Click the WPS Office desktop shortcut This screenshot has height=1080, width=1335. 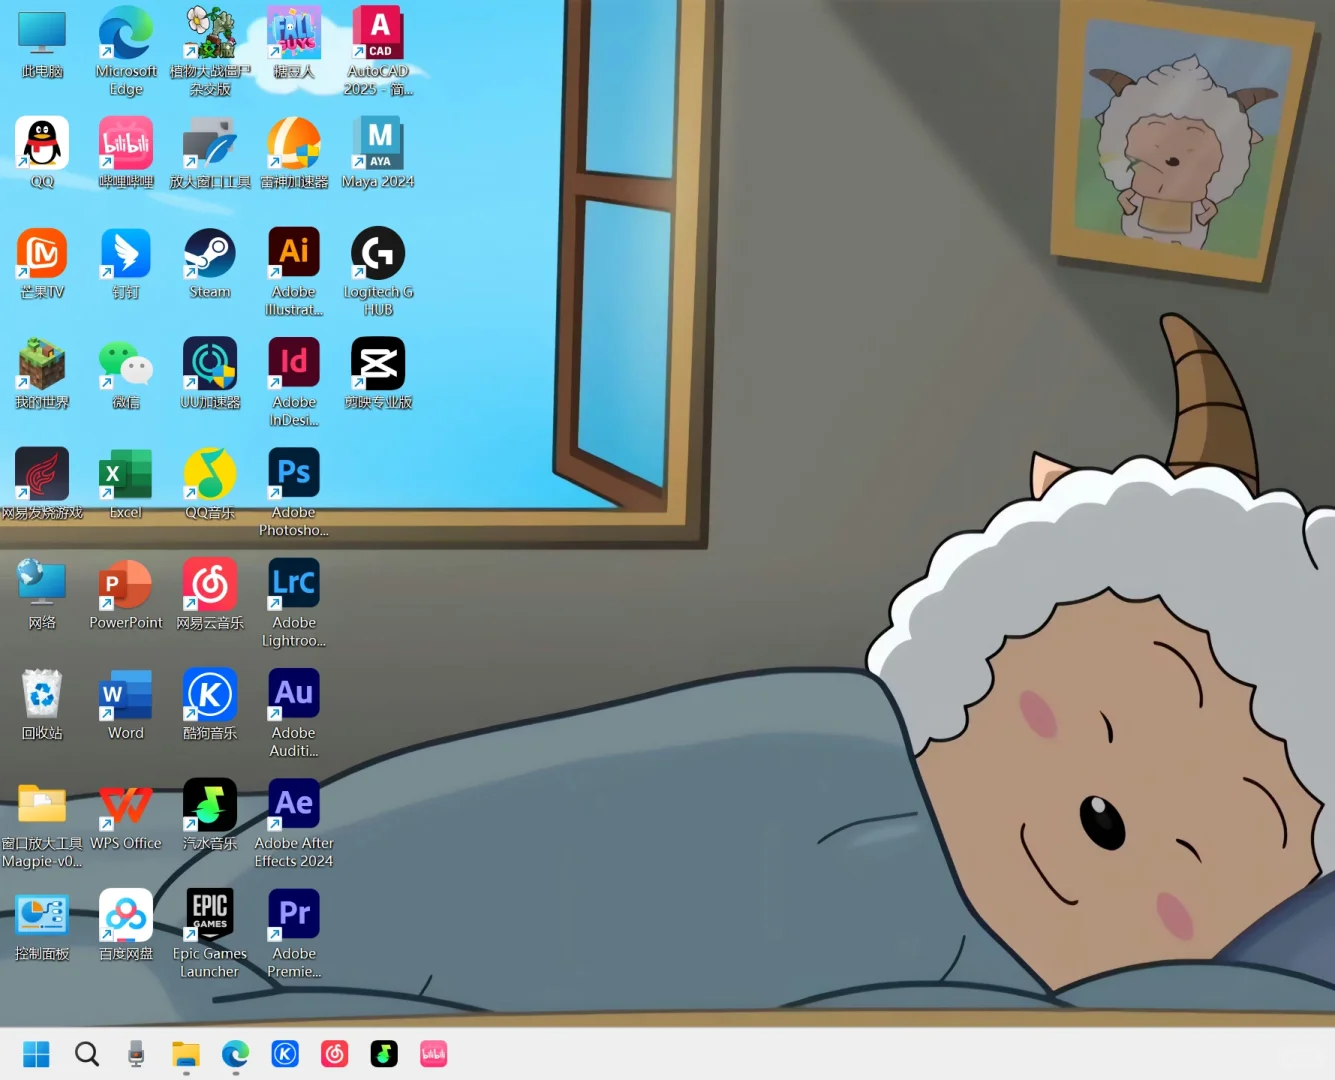pyautogui.click(x=126, y=815)
